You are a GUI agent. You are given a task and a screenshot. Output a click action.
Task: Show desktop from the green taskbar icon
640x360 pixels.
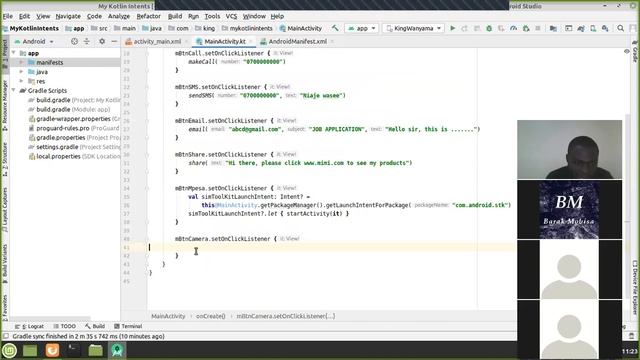[30, 350]
